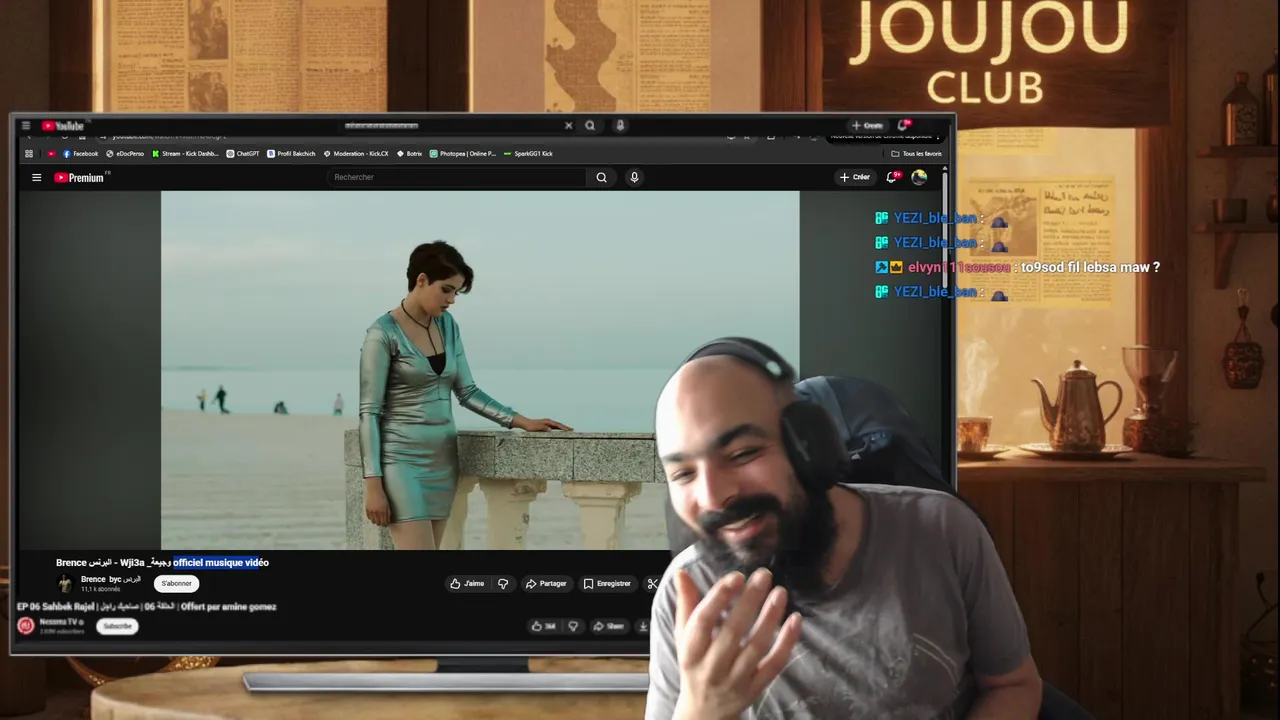This screenshot has width=1280, height=720.
Task: Click the YouTube Premium logo
Action: [x=79, y=177]
